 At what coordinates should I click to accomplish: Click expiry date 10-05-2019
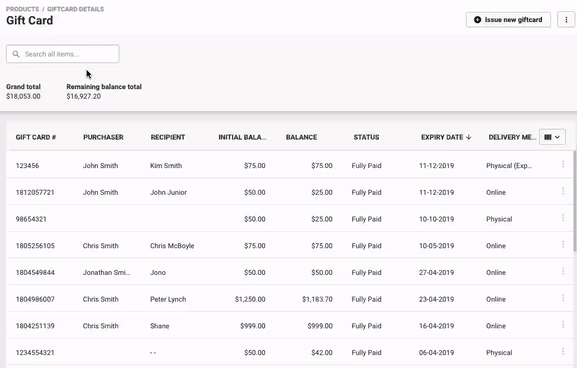coord(436,246)
